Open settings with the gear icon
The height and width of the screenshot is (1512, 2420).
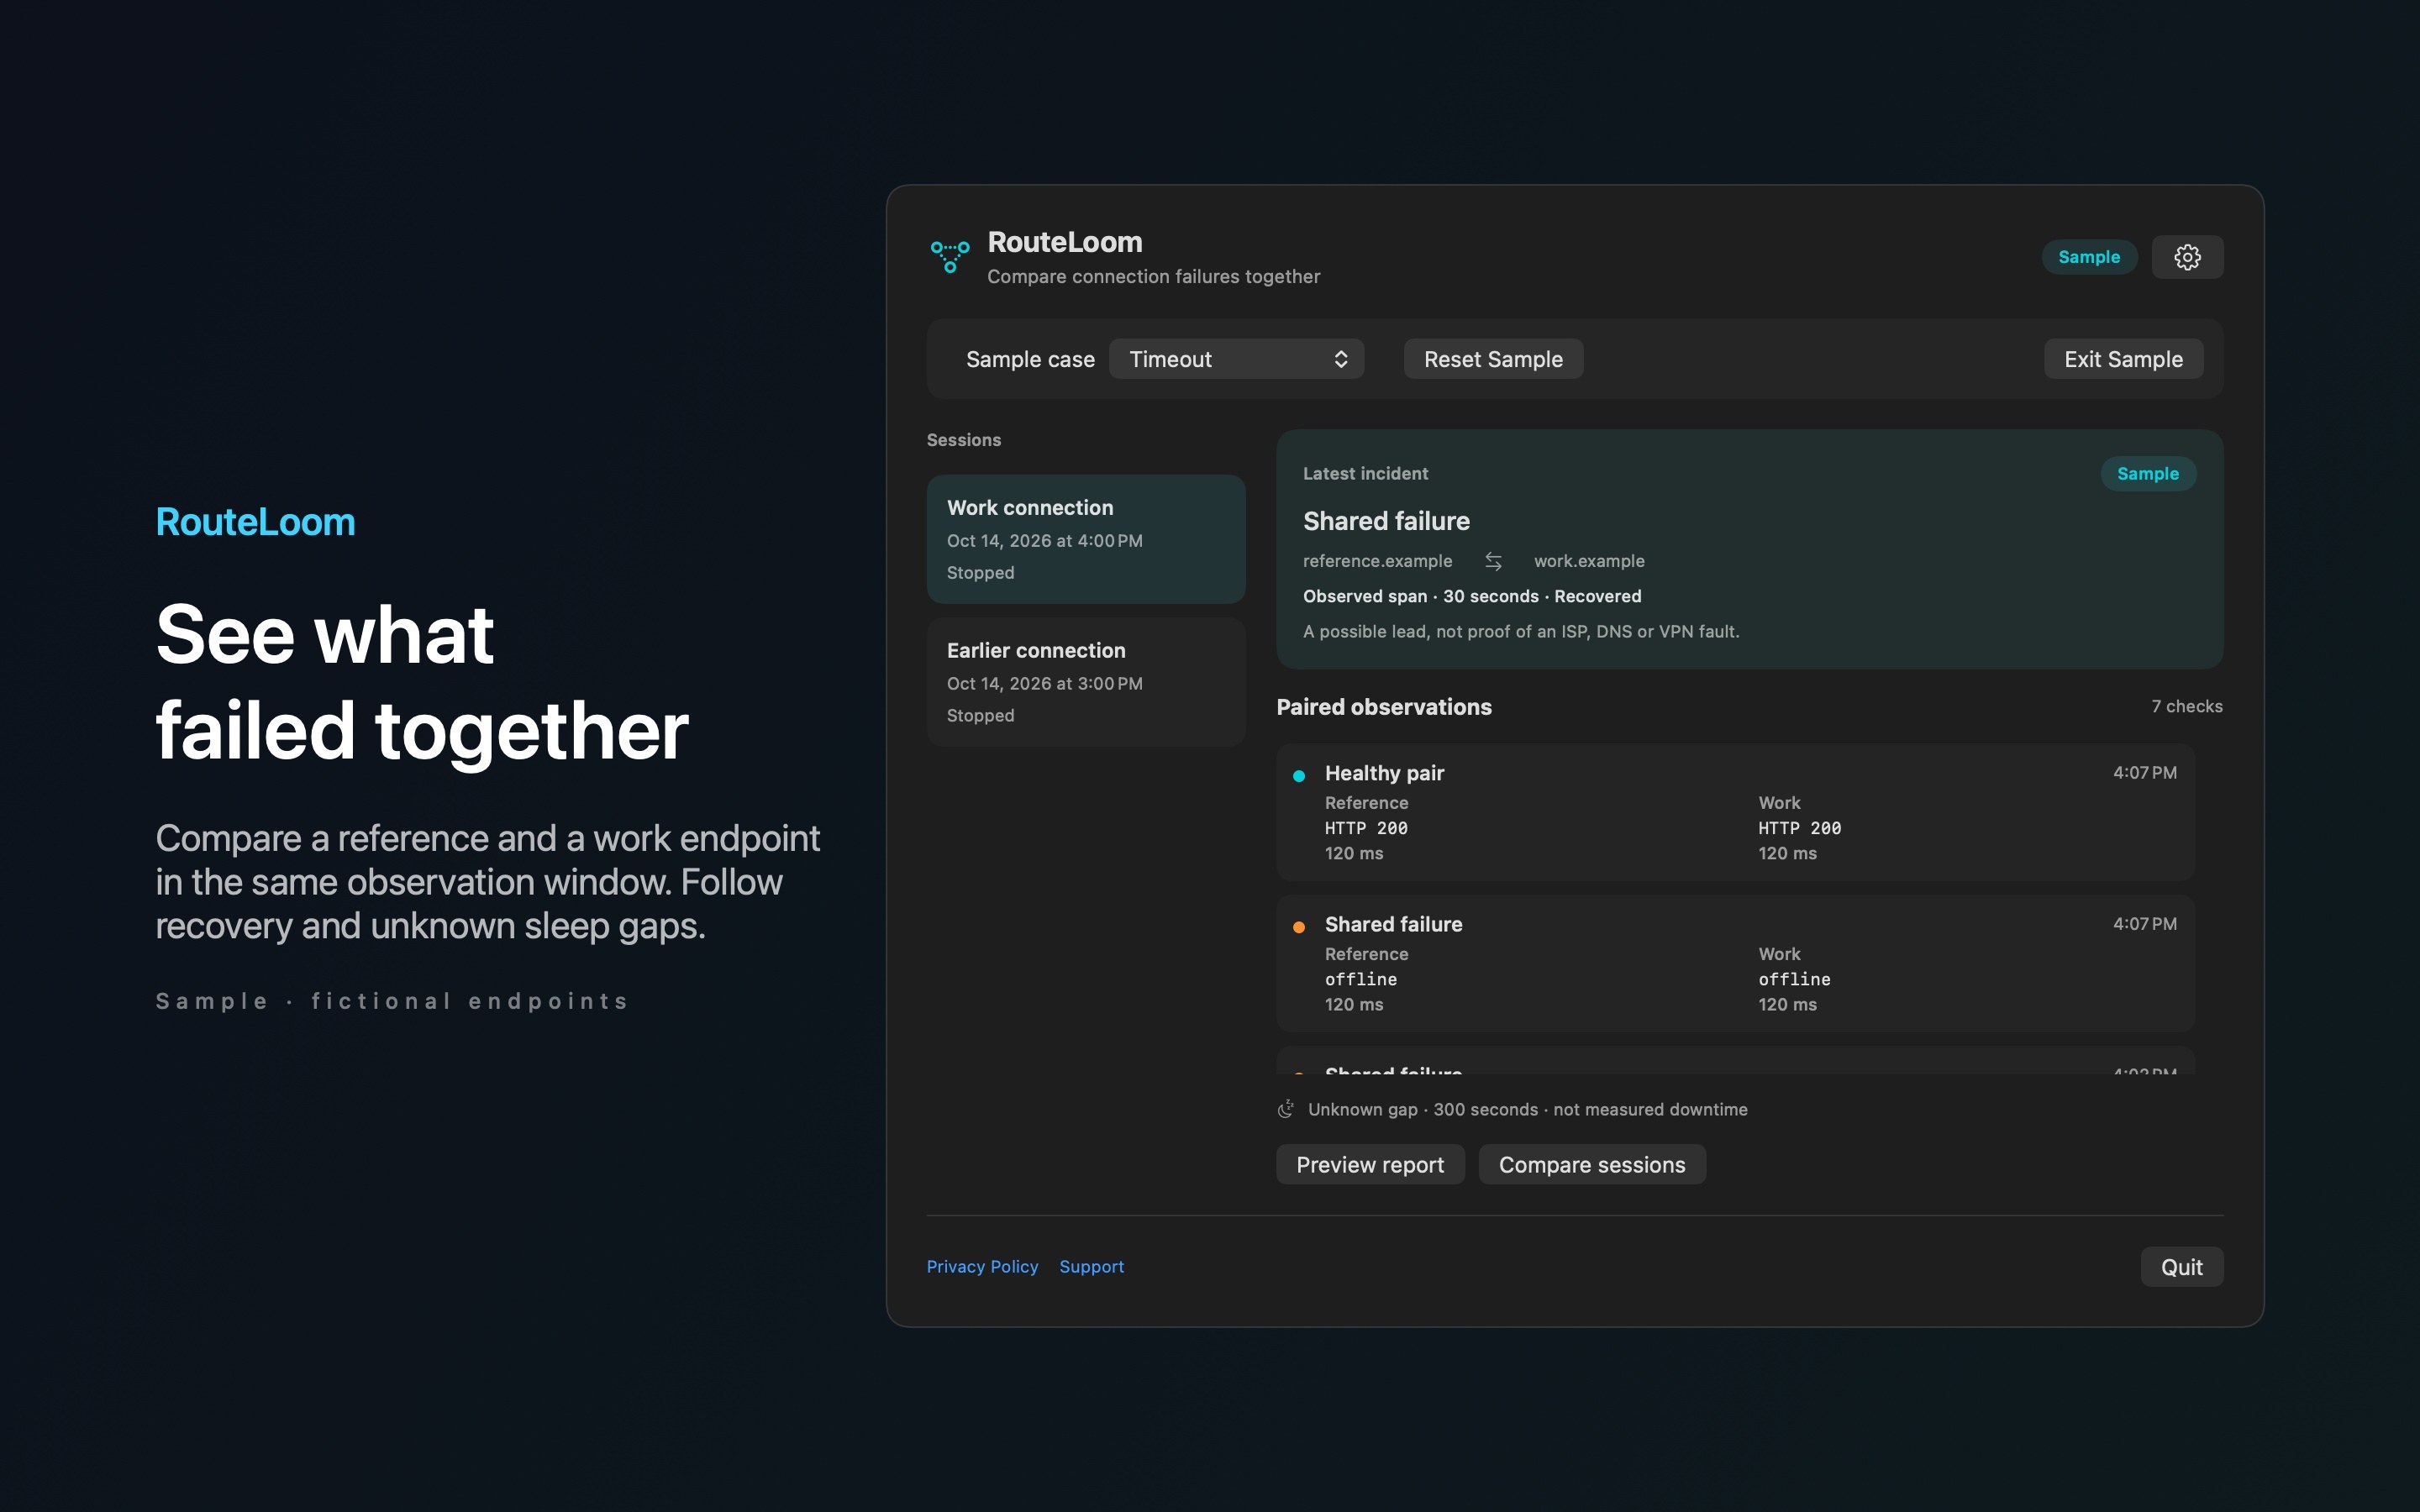coord(2187,257)
